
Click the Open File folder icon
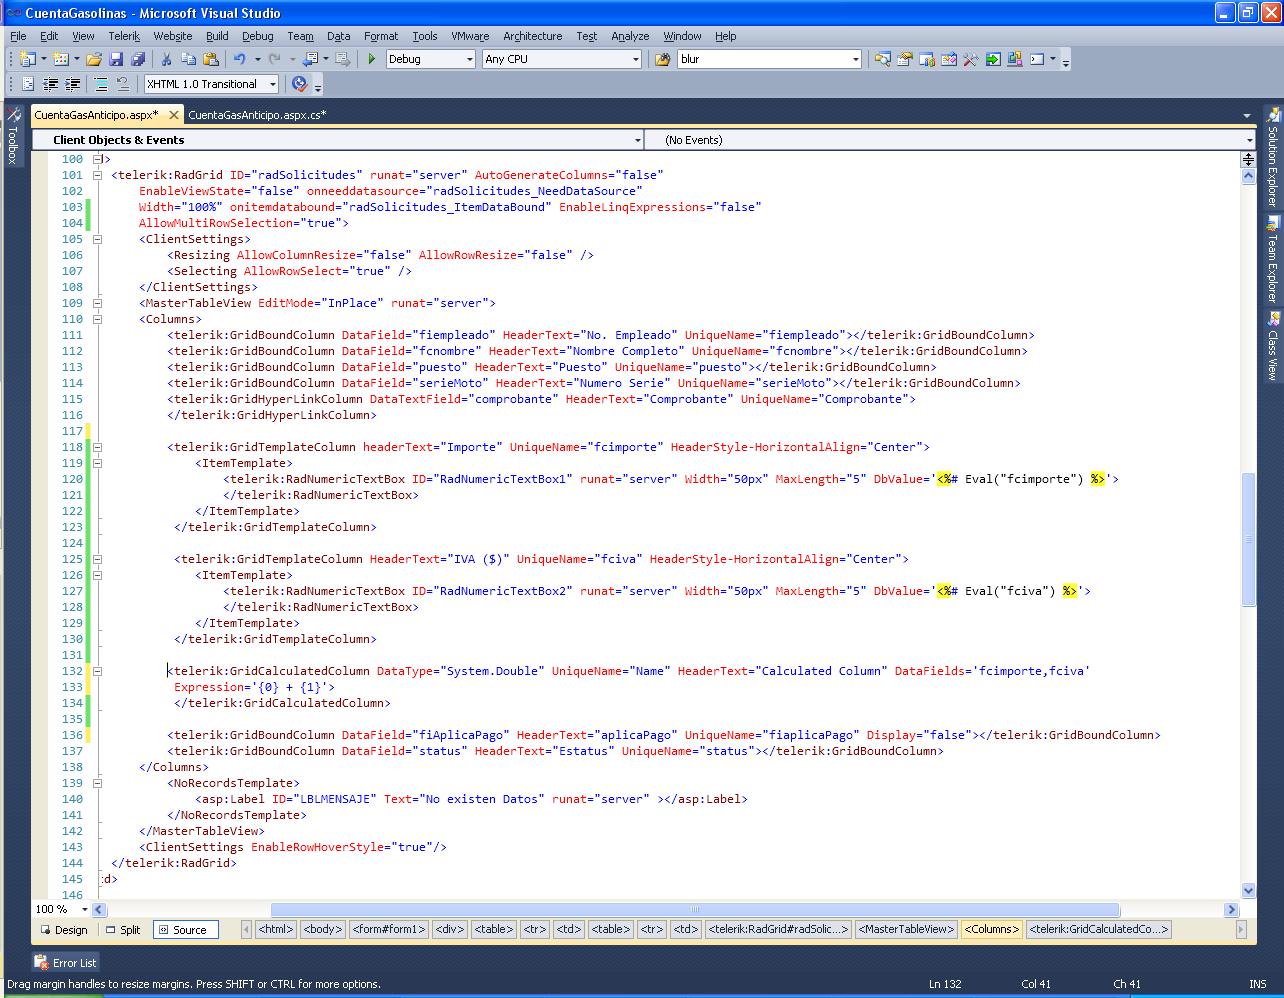pyautogui.click(x=94, y=59)
